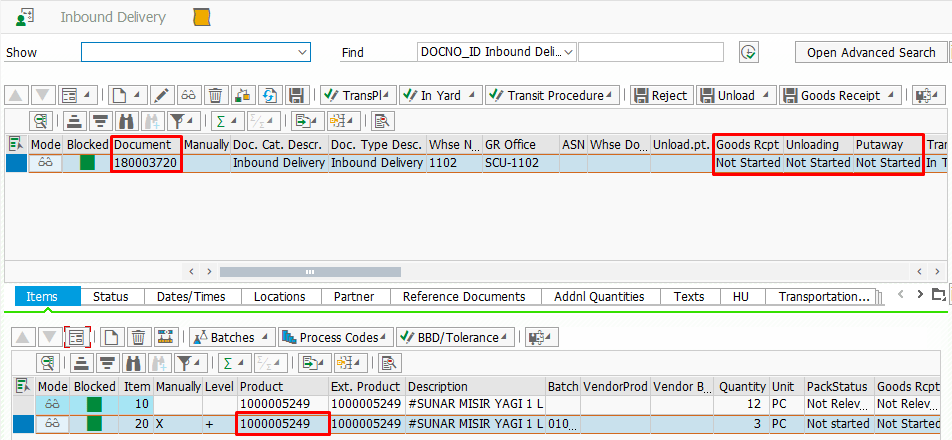This screenshot has height=440, width=952.
Task: Click the save diskette icon in header toolbar
Action: [x=295, y=96]
